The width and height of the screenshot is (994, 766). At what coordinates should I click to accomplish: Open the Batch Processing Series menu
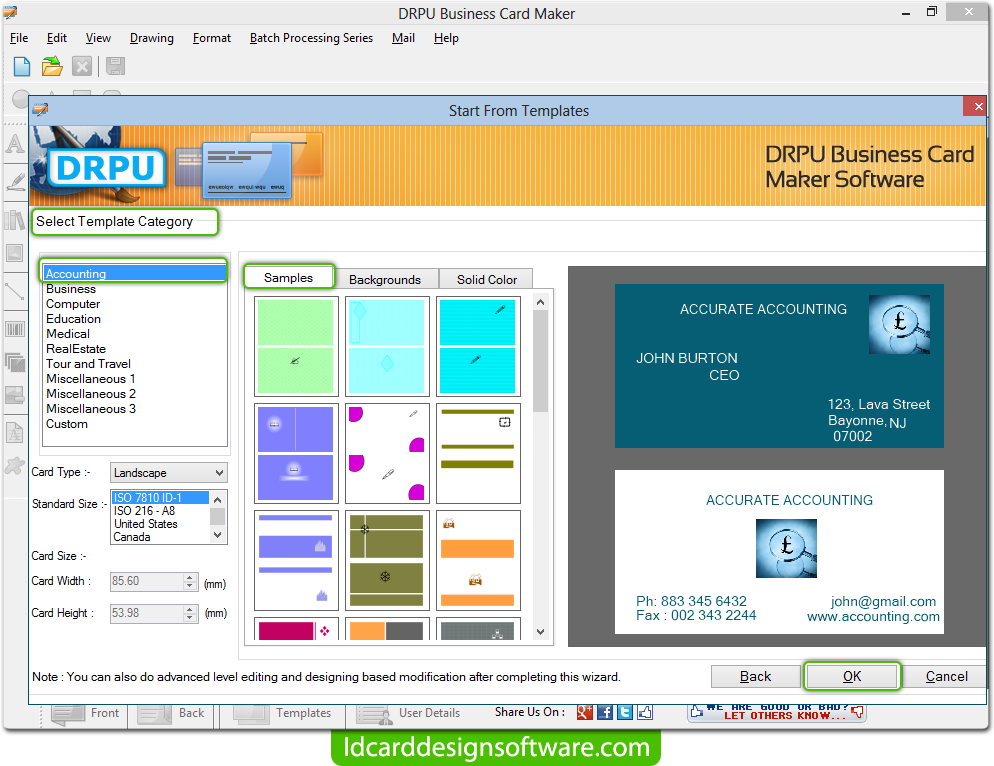pos(311,38)
